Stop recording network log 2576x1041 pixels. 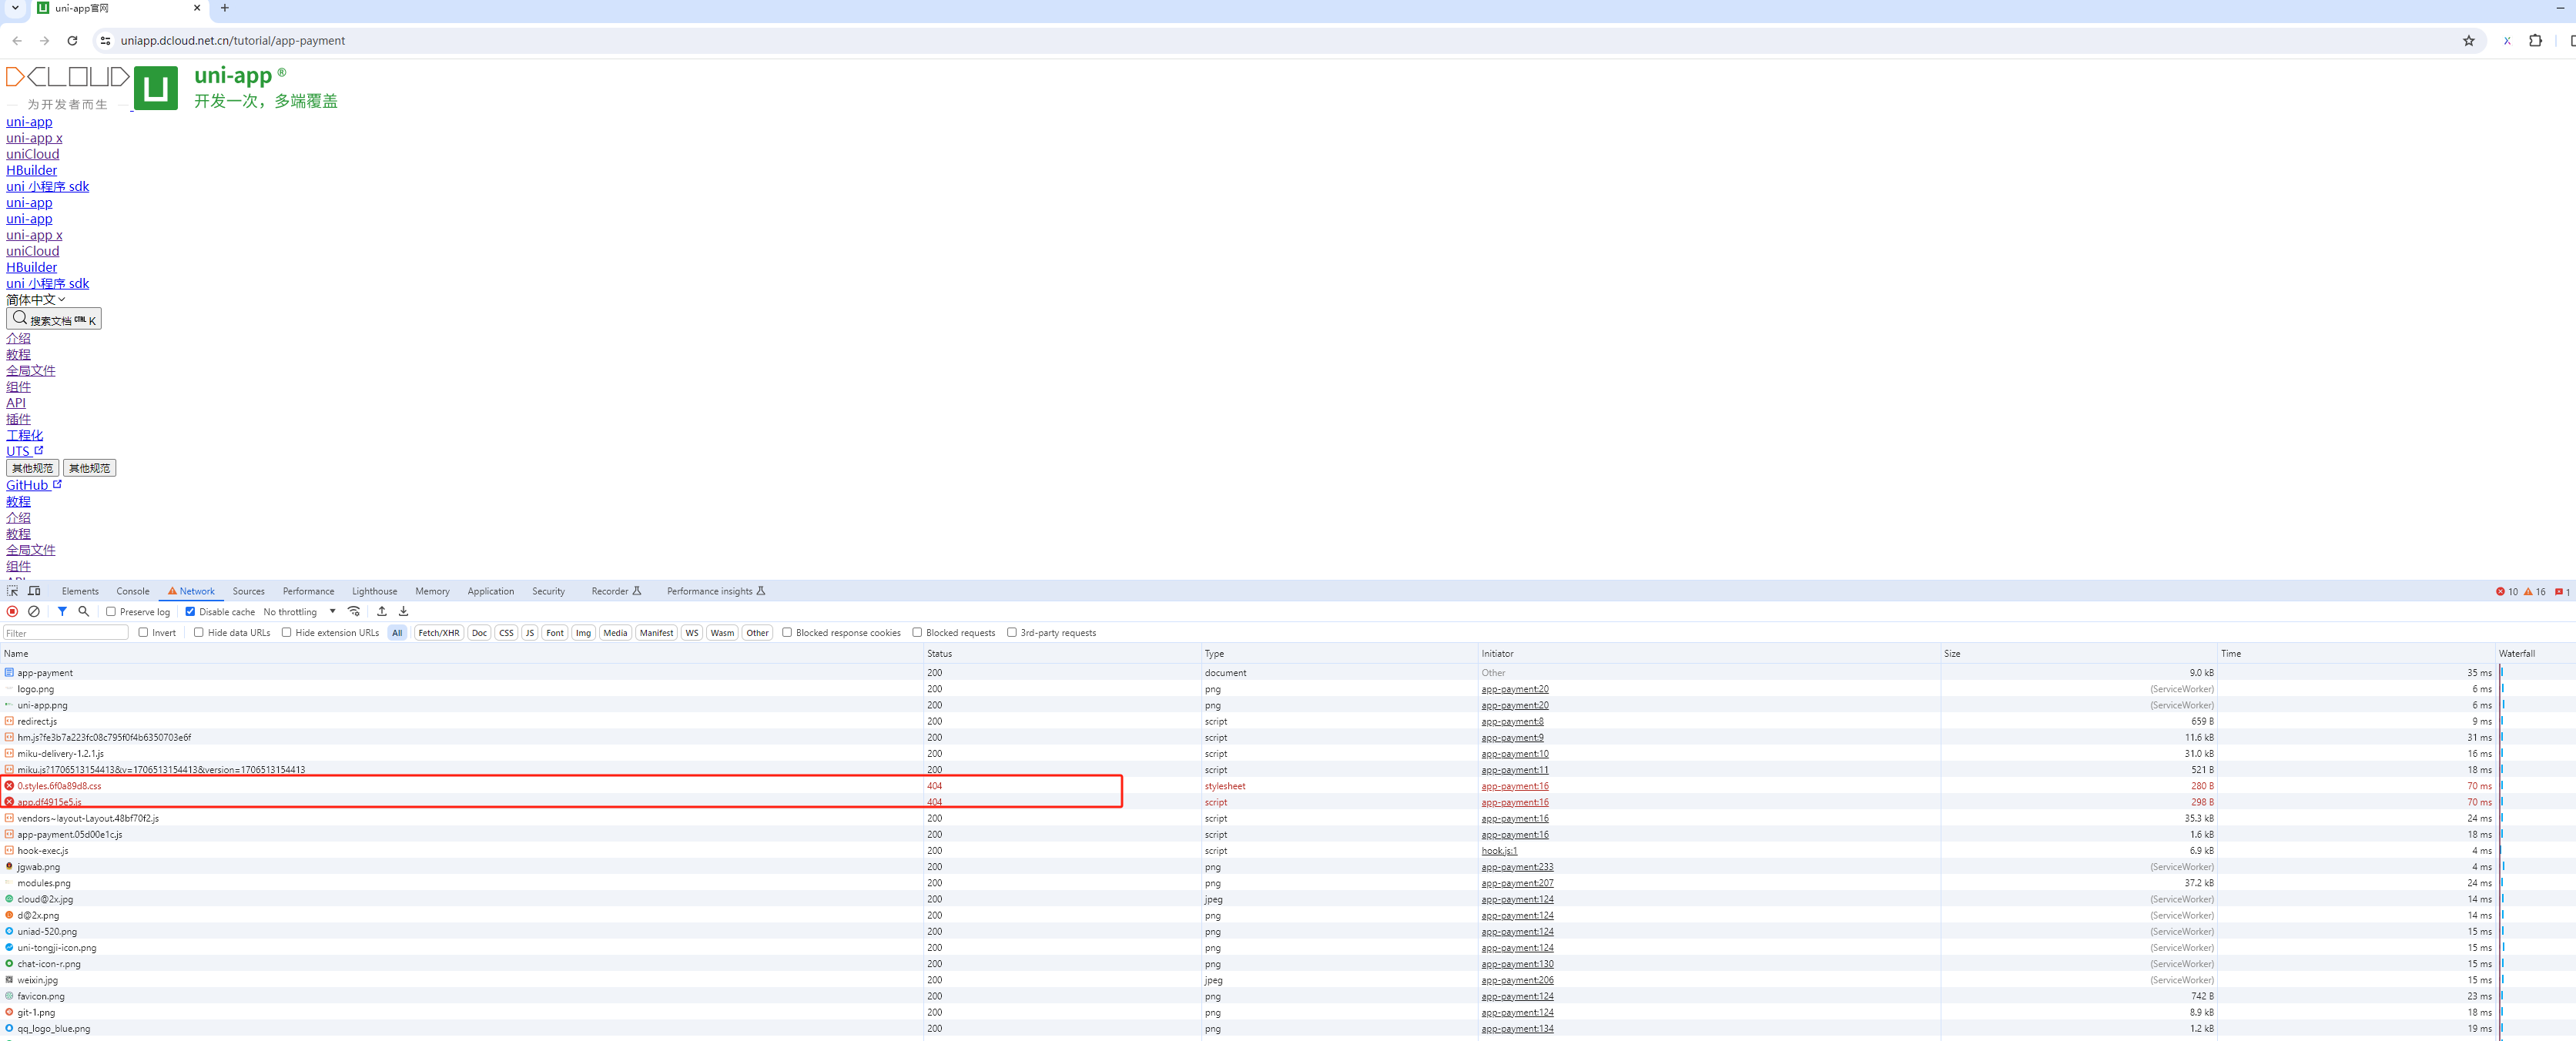click(x=12, y=612)
